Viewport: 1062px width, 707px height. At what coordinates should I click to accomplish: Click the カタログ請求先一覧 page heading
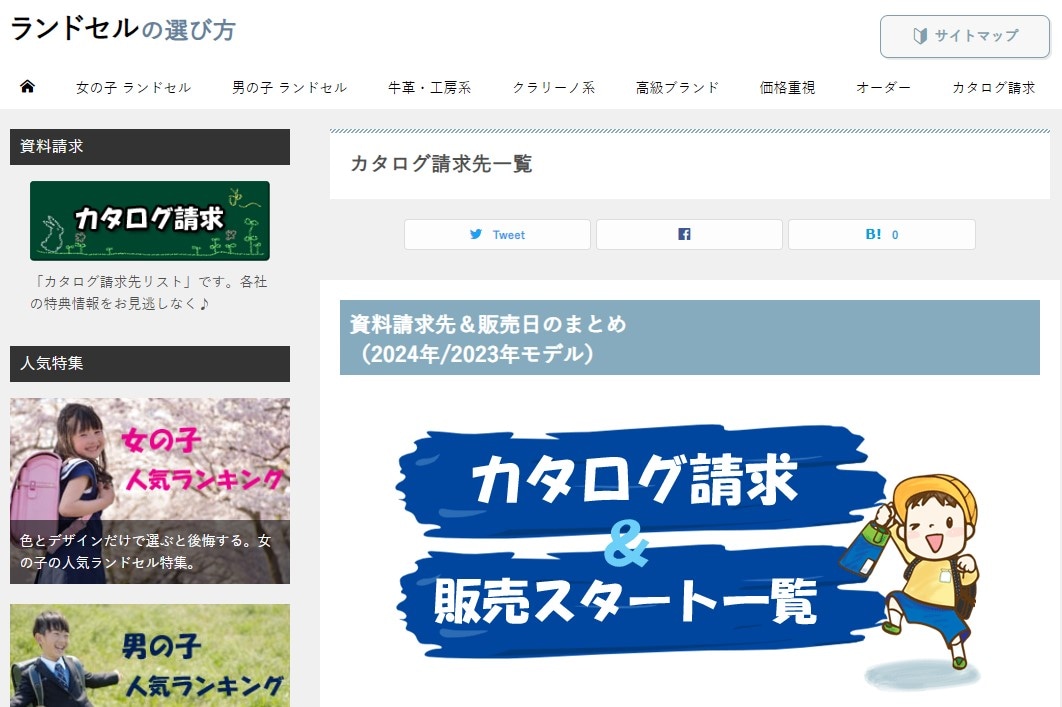click(x=441, y=164)
